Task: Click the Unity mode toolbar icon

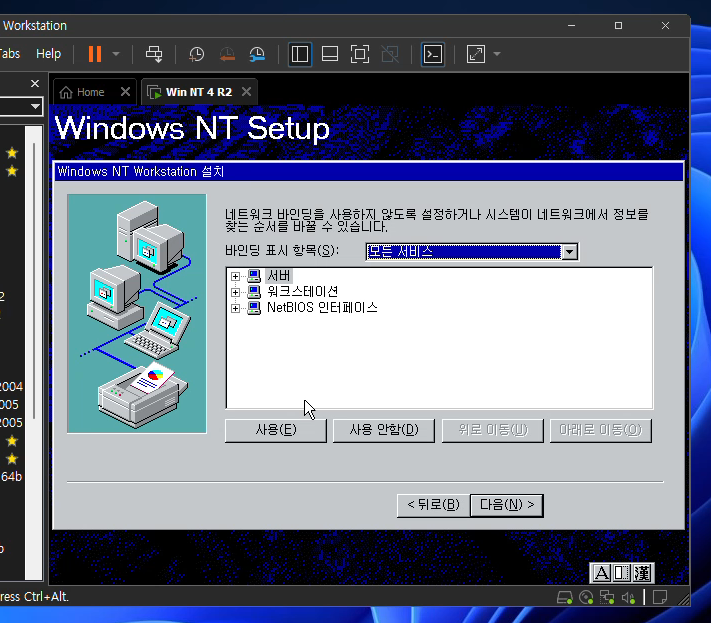Action: [x=390, y=54]
